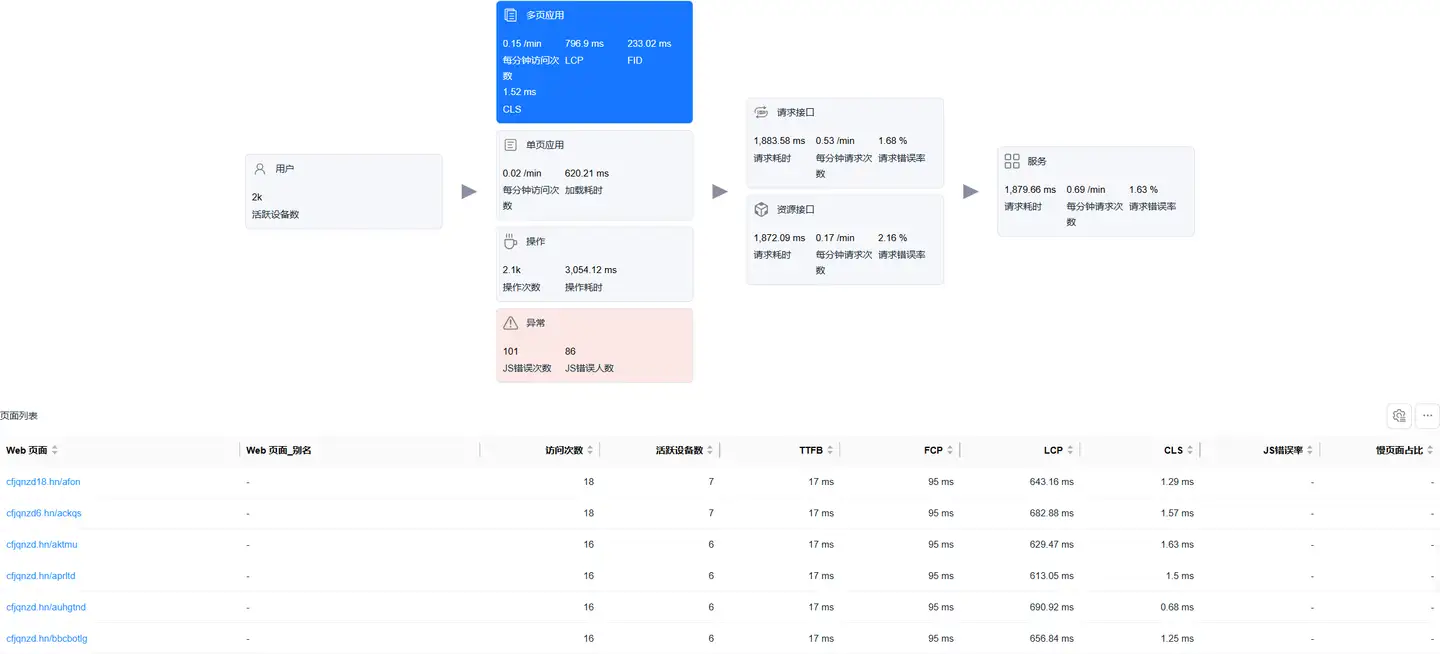The image size is (1440, 654).
Task: Click the 服务 grid icon
Action: [1012, 161]
